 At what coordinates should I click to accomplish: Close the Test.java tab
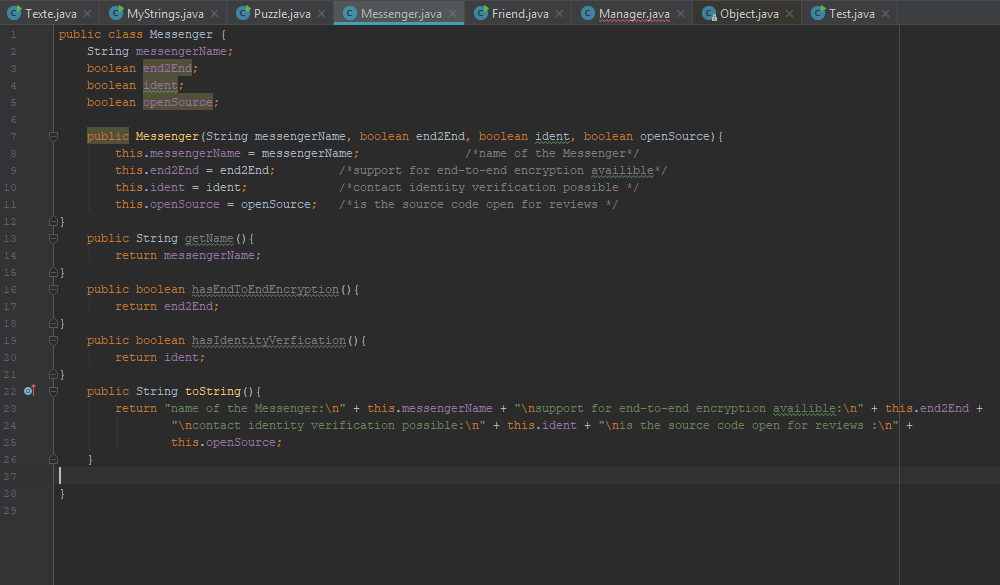[886, 14]
